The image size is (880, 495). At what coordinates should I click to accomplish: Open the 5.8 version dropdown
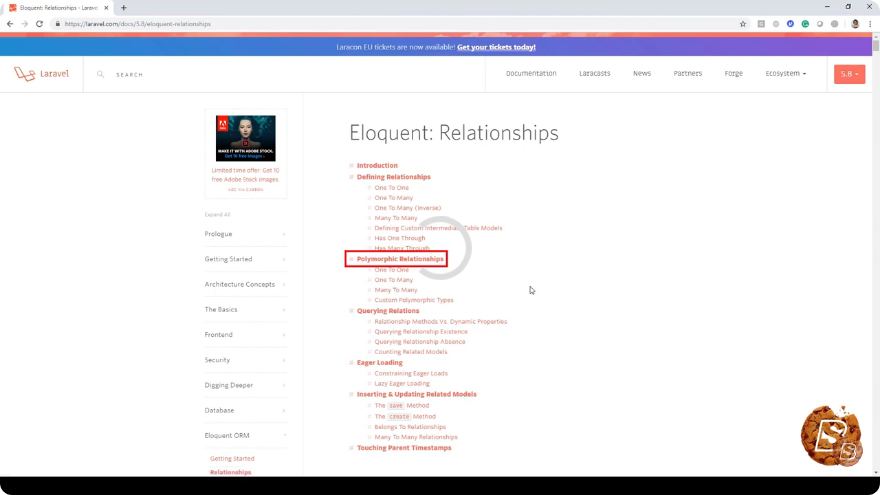(849, 74)
